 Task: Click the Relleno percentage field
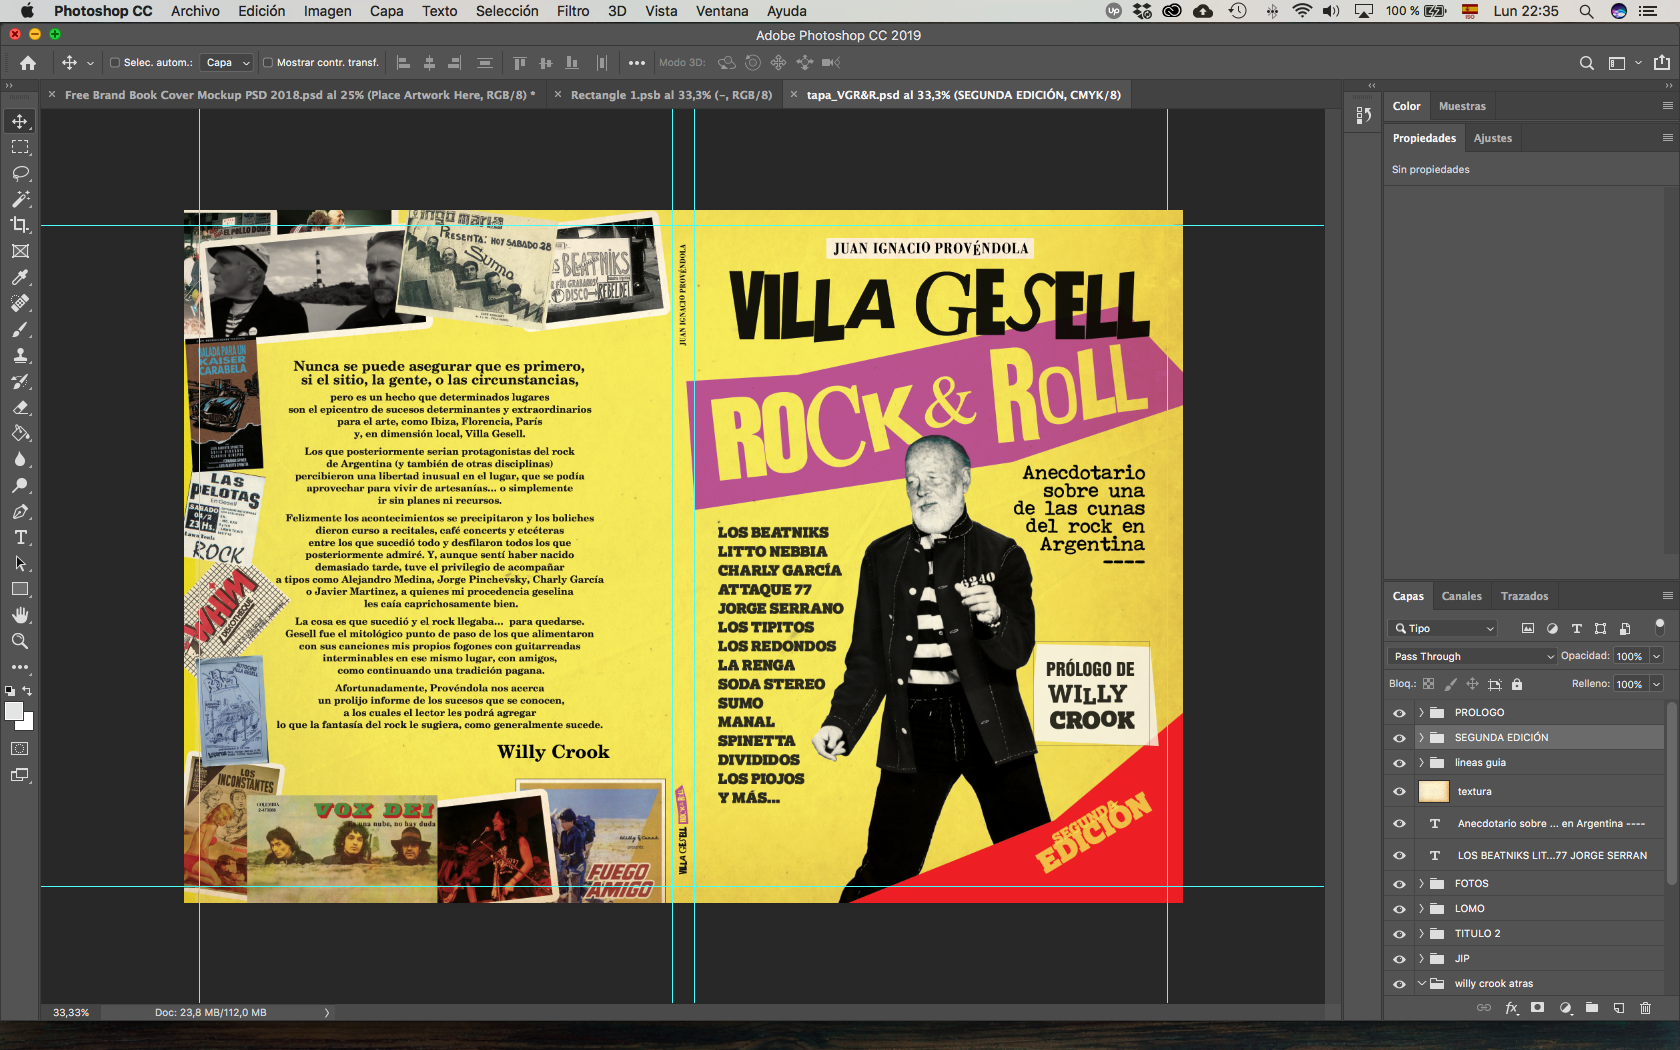(1630, 684)
